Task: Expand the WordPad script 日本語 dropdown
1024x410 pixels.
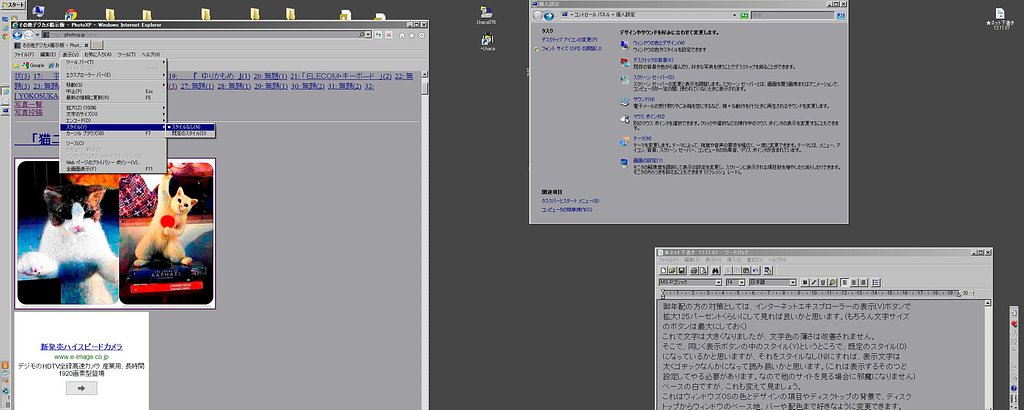Action: pyautogui.click(x=793, y=283)
